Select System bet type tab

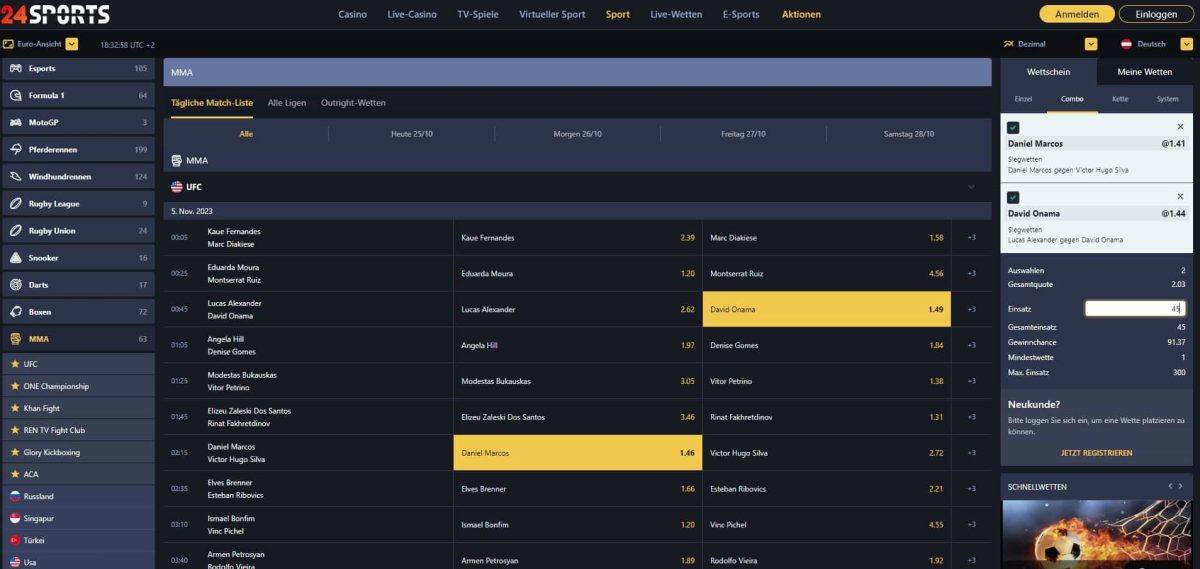tap(1167, 99)
